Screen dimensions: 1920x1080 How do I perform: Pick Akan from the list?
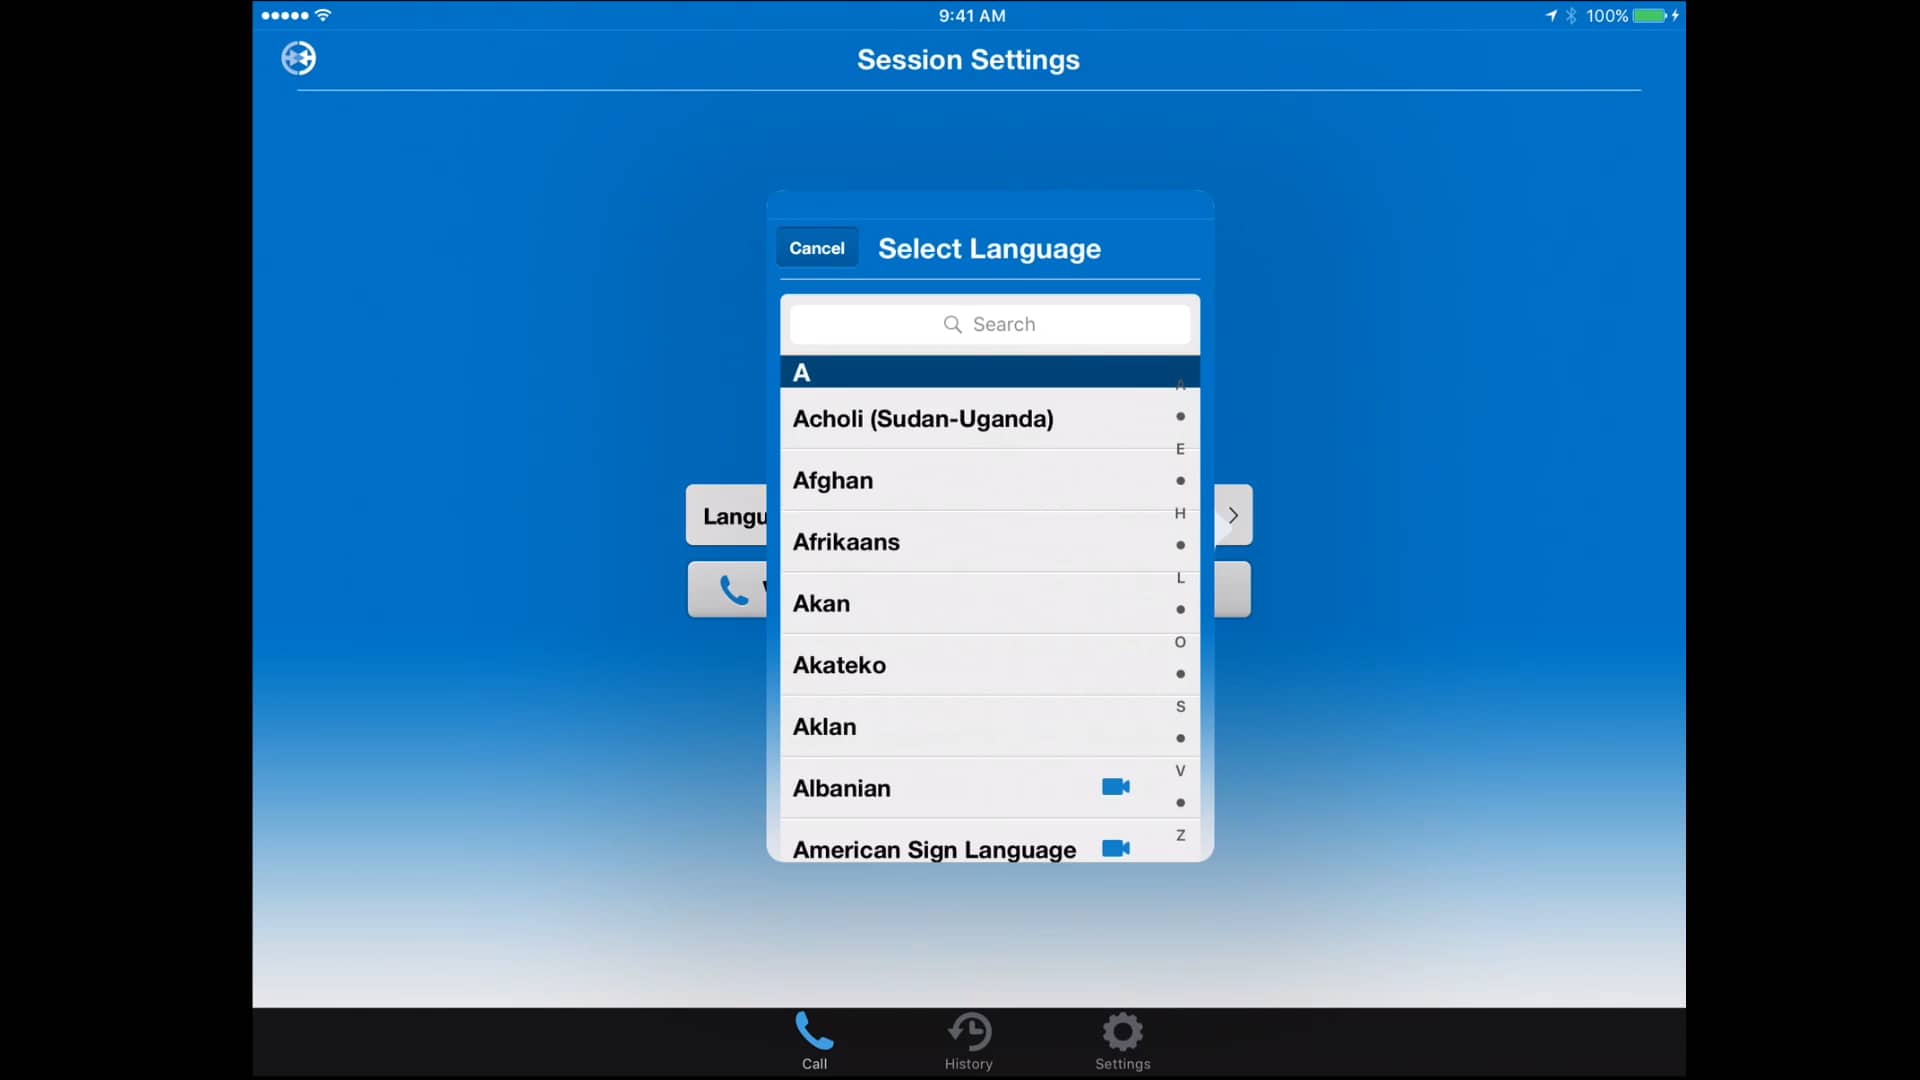(x=990, y=603)
